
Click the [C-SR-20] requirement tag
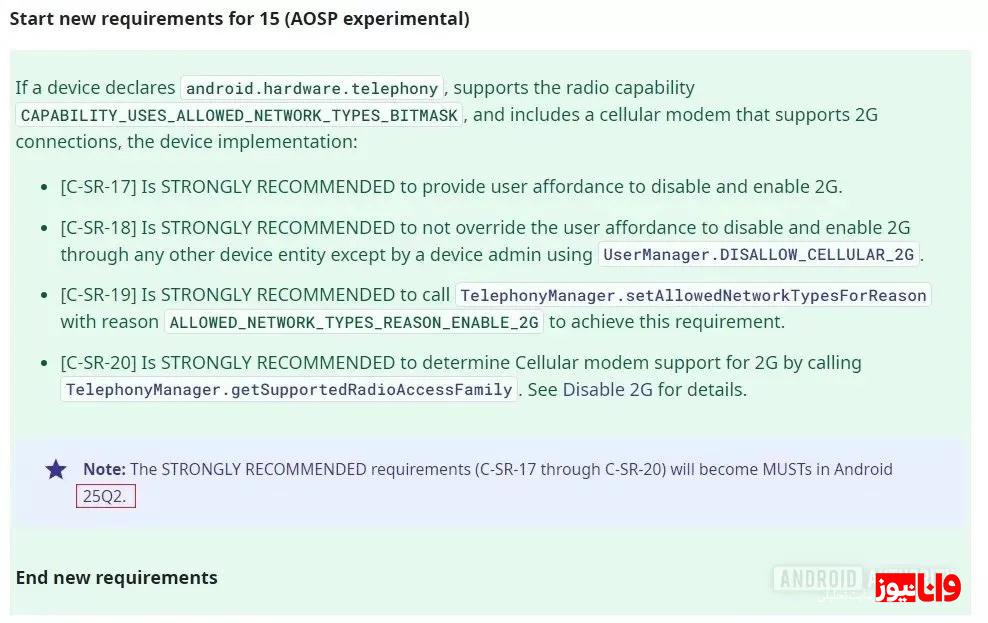(98, 363)
